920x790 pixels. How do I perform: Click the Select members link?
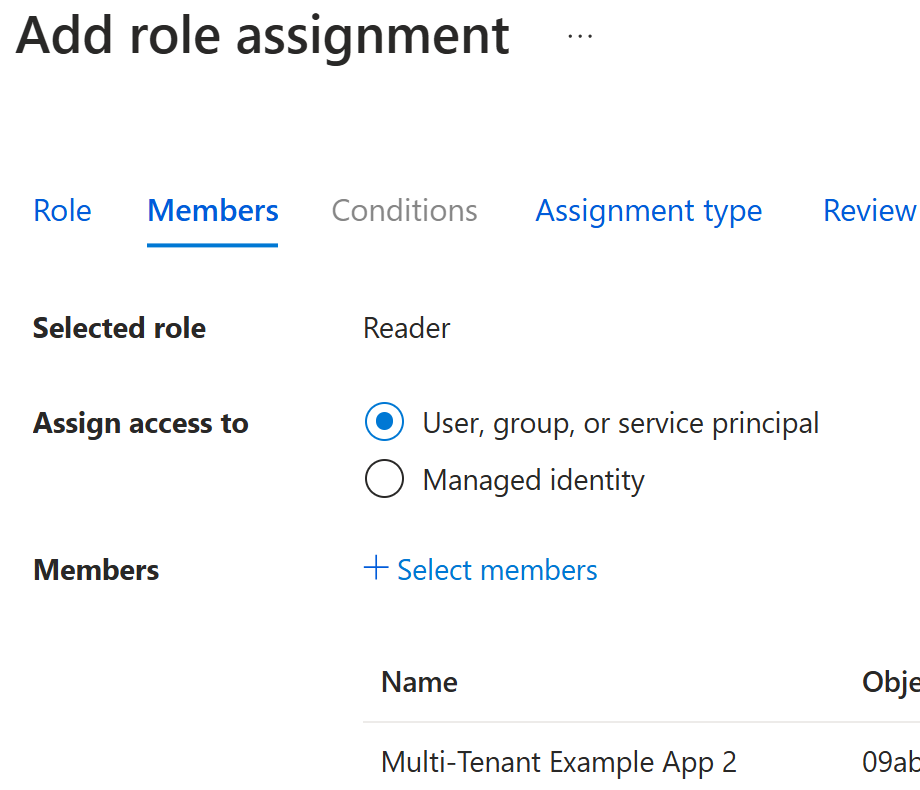[497, 570]
